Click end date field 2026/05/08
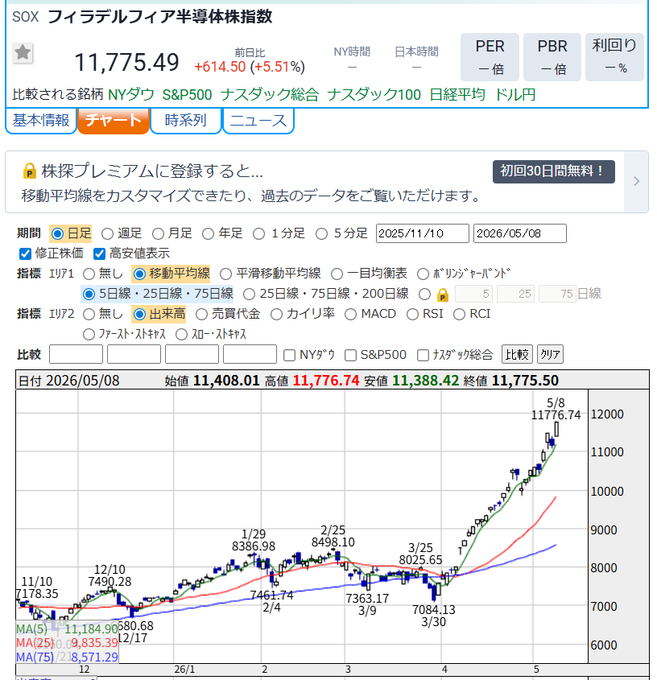The height and width of the screenshot is (680, 657). coord(520,233)
